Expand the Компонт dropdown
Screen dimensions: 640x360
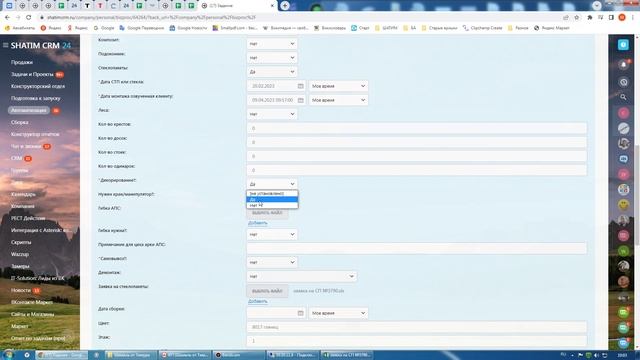(272, 44)
